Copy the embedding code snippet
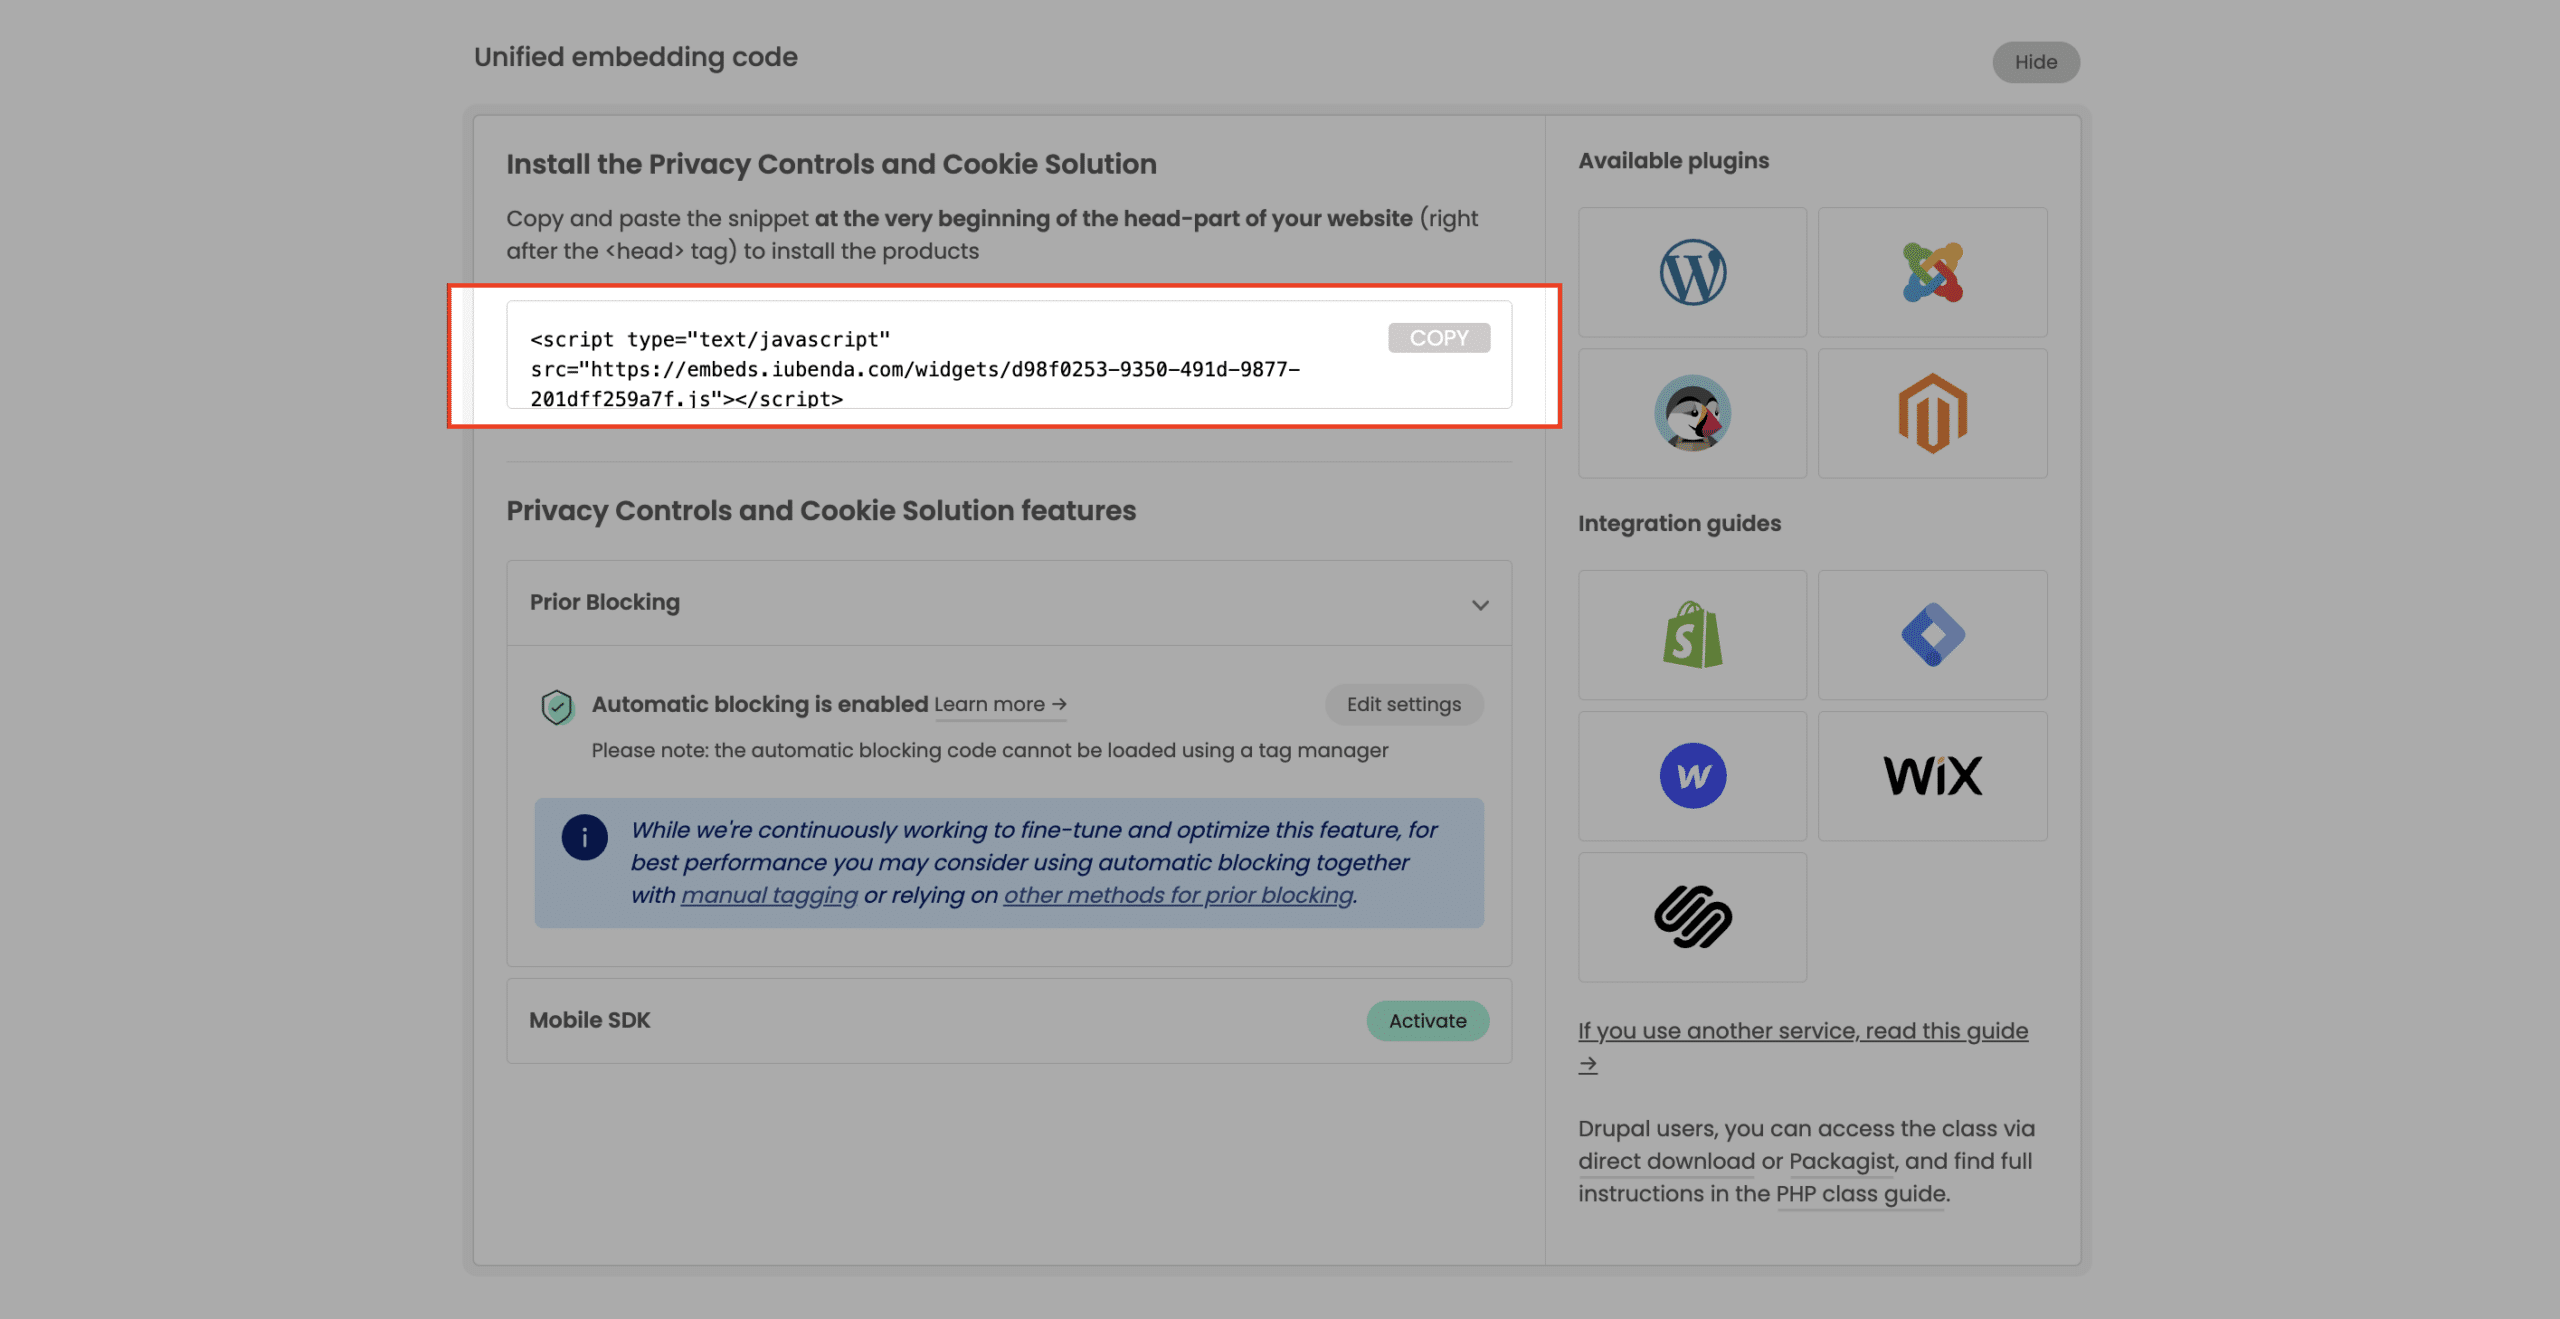This screenshot has width=2560, height=1319. coord(1438,338)
